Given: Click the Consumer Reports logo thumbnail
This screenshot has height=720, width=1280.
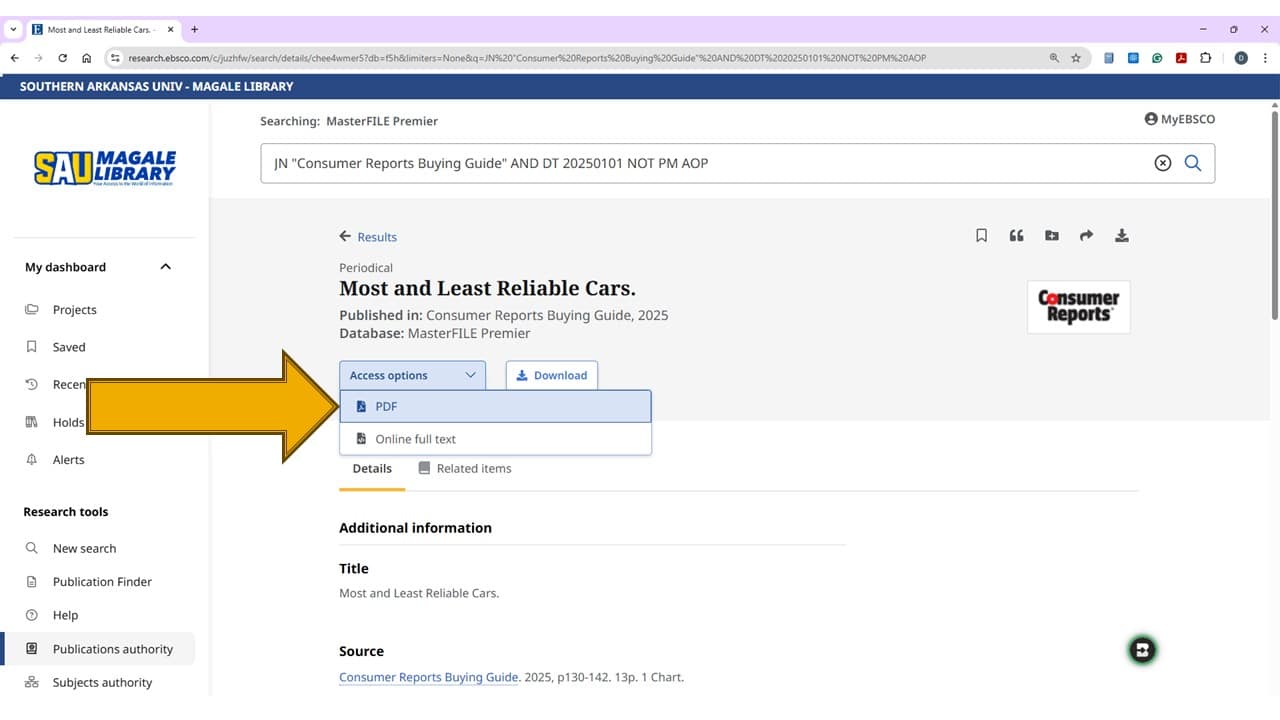Looking at the screenshot, I should tap(1078, 306).
